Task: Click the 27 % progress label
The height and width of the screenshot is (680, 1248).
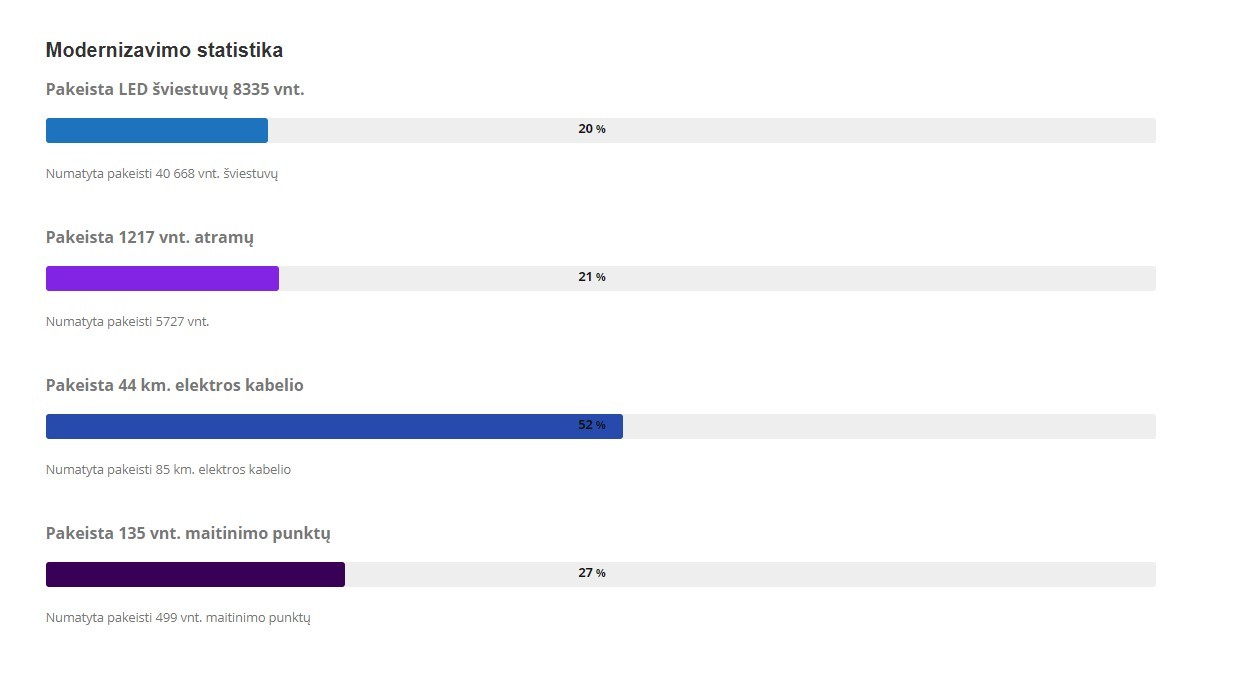Action: pos(591,573)
